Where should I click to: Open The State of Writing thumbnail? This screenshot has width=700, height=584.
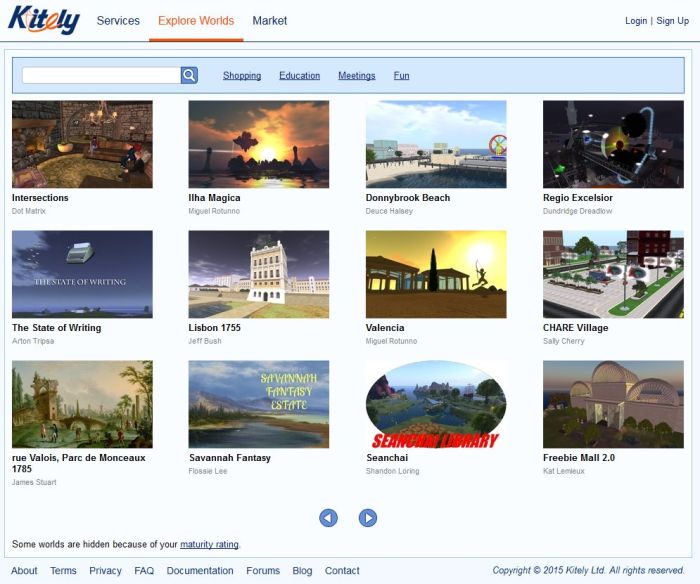82,274
